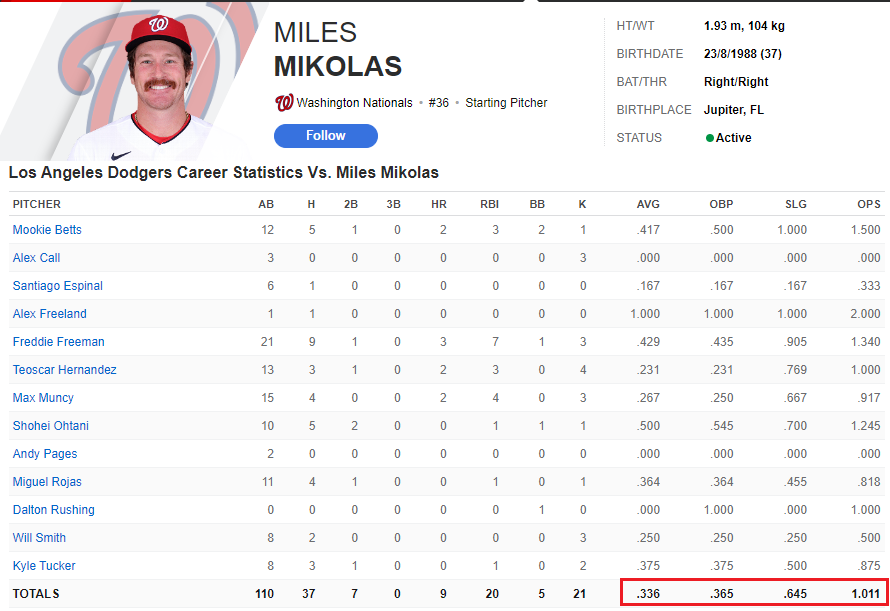This screenshot has width=890, height=611.
Task: Click the green Active status indicator
Action: tap(710, 138)
